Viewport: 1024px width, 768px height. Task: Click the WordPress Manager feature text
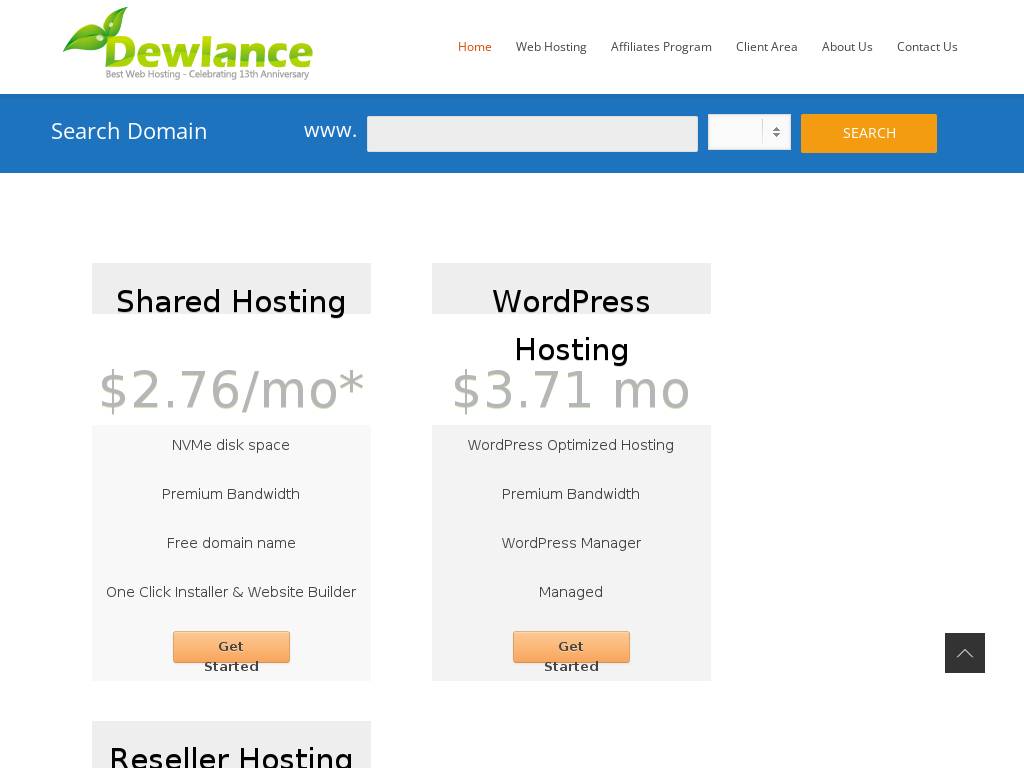pyautogui.click(x=571, y=543)
